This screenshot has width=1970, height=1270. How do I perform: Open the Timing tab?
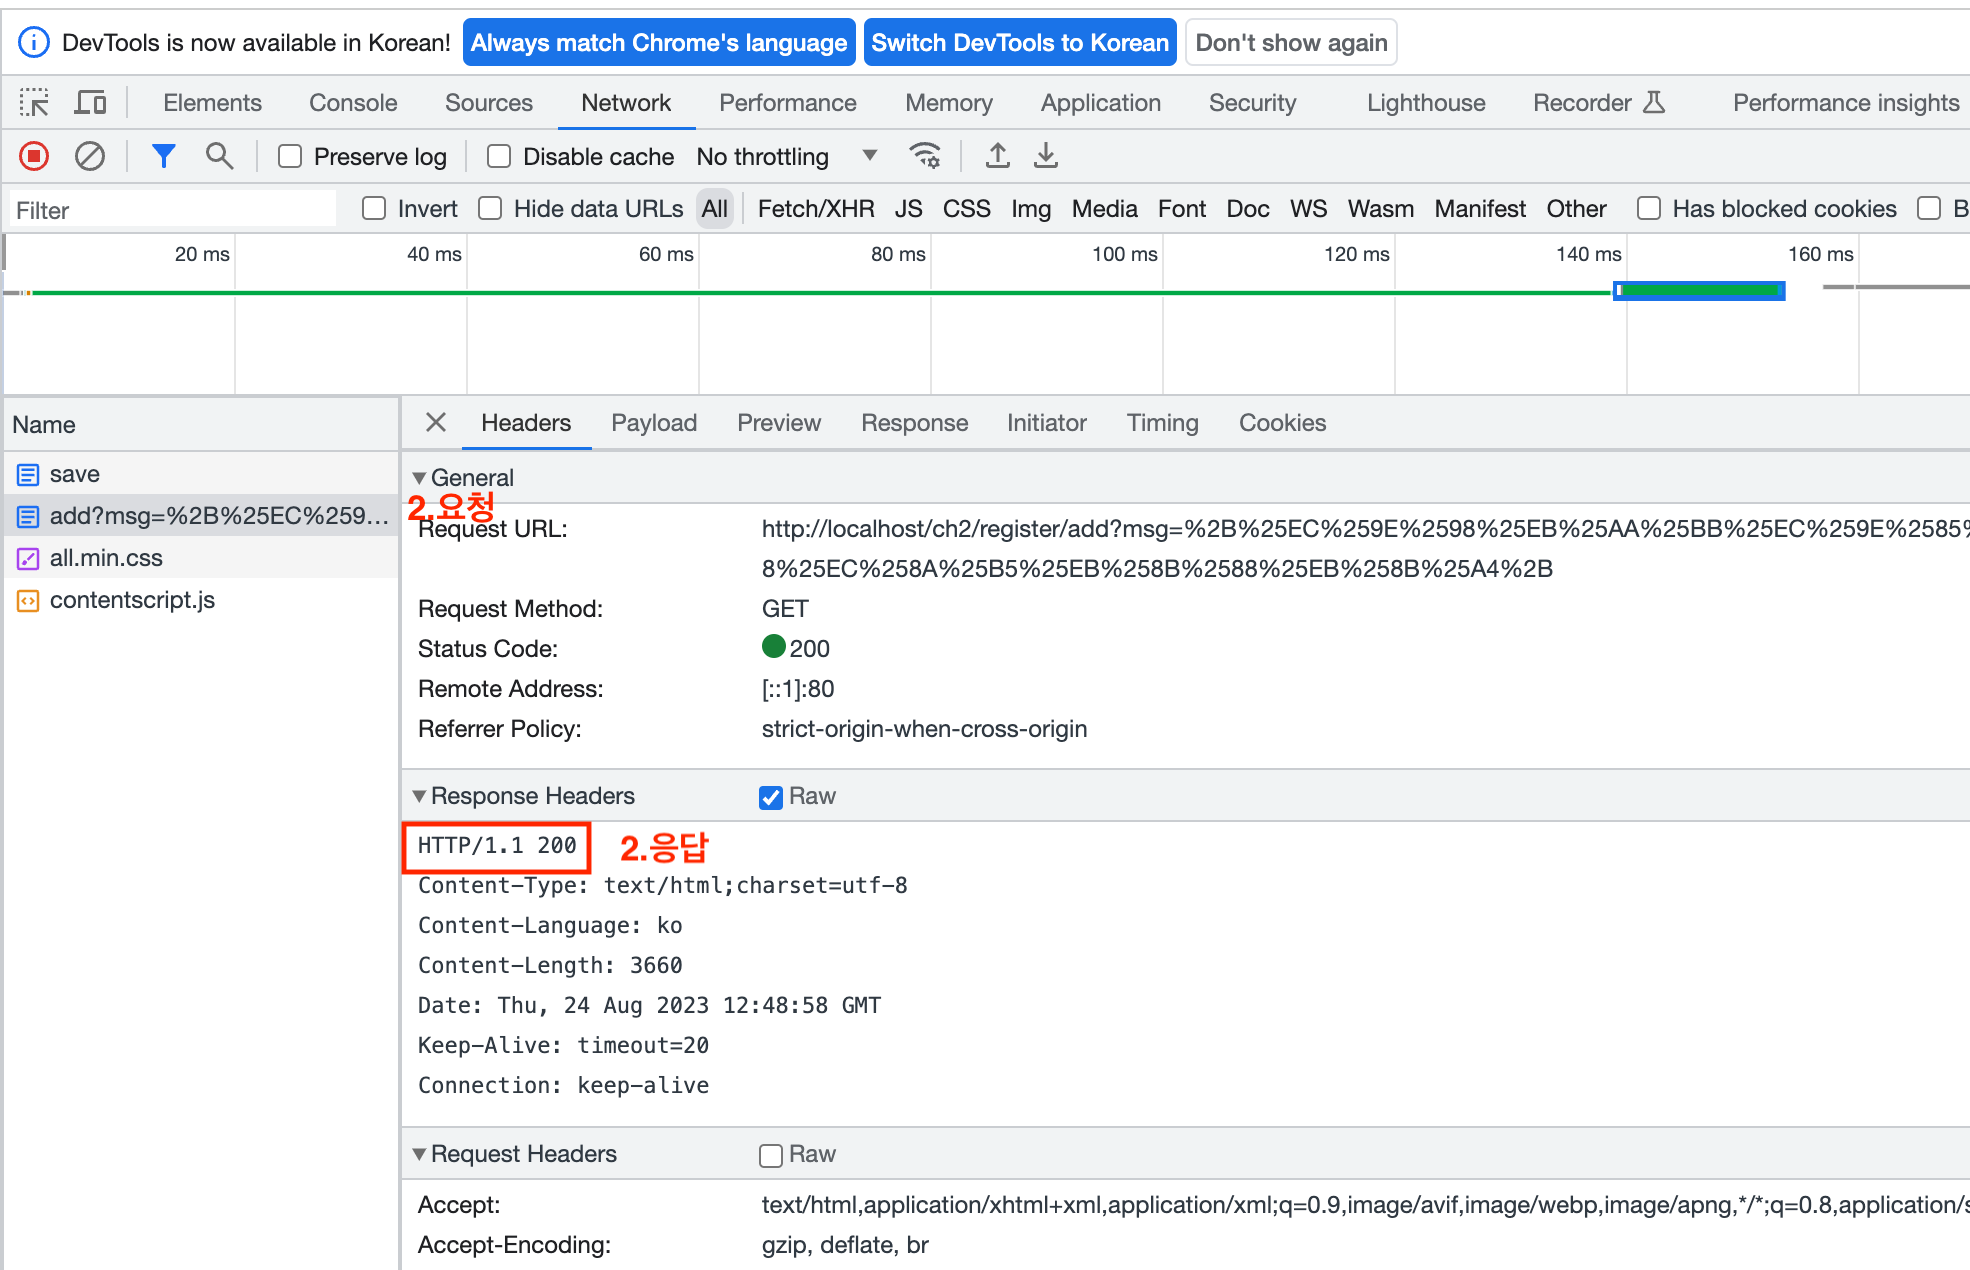click(1162, 423)
